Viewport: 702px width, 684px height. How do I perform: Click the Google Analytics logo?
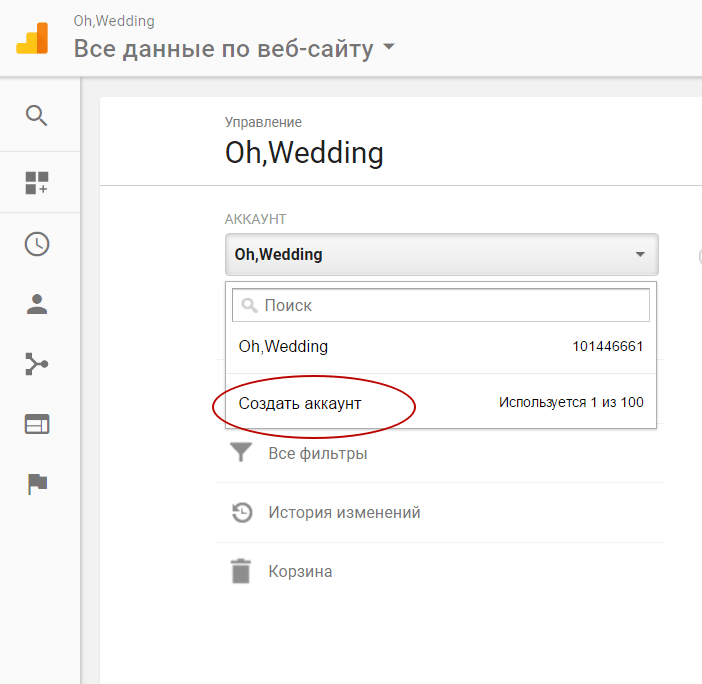coord(31,37)
